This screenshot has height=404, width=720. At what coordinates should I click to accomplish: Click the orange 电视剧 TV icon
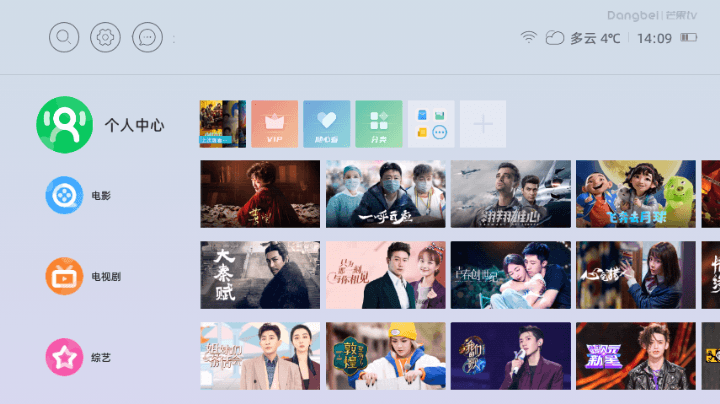coord(64,276)
